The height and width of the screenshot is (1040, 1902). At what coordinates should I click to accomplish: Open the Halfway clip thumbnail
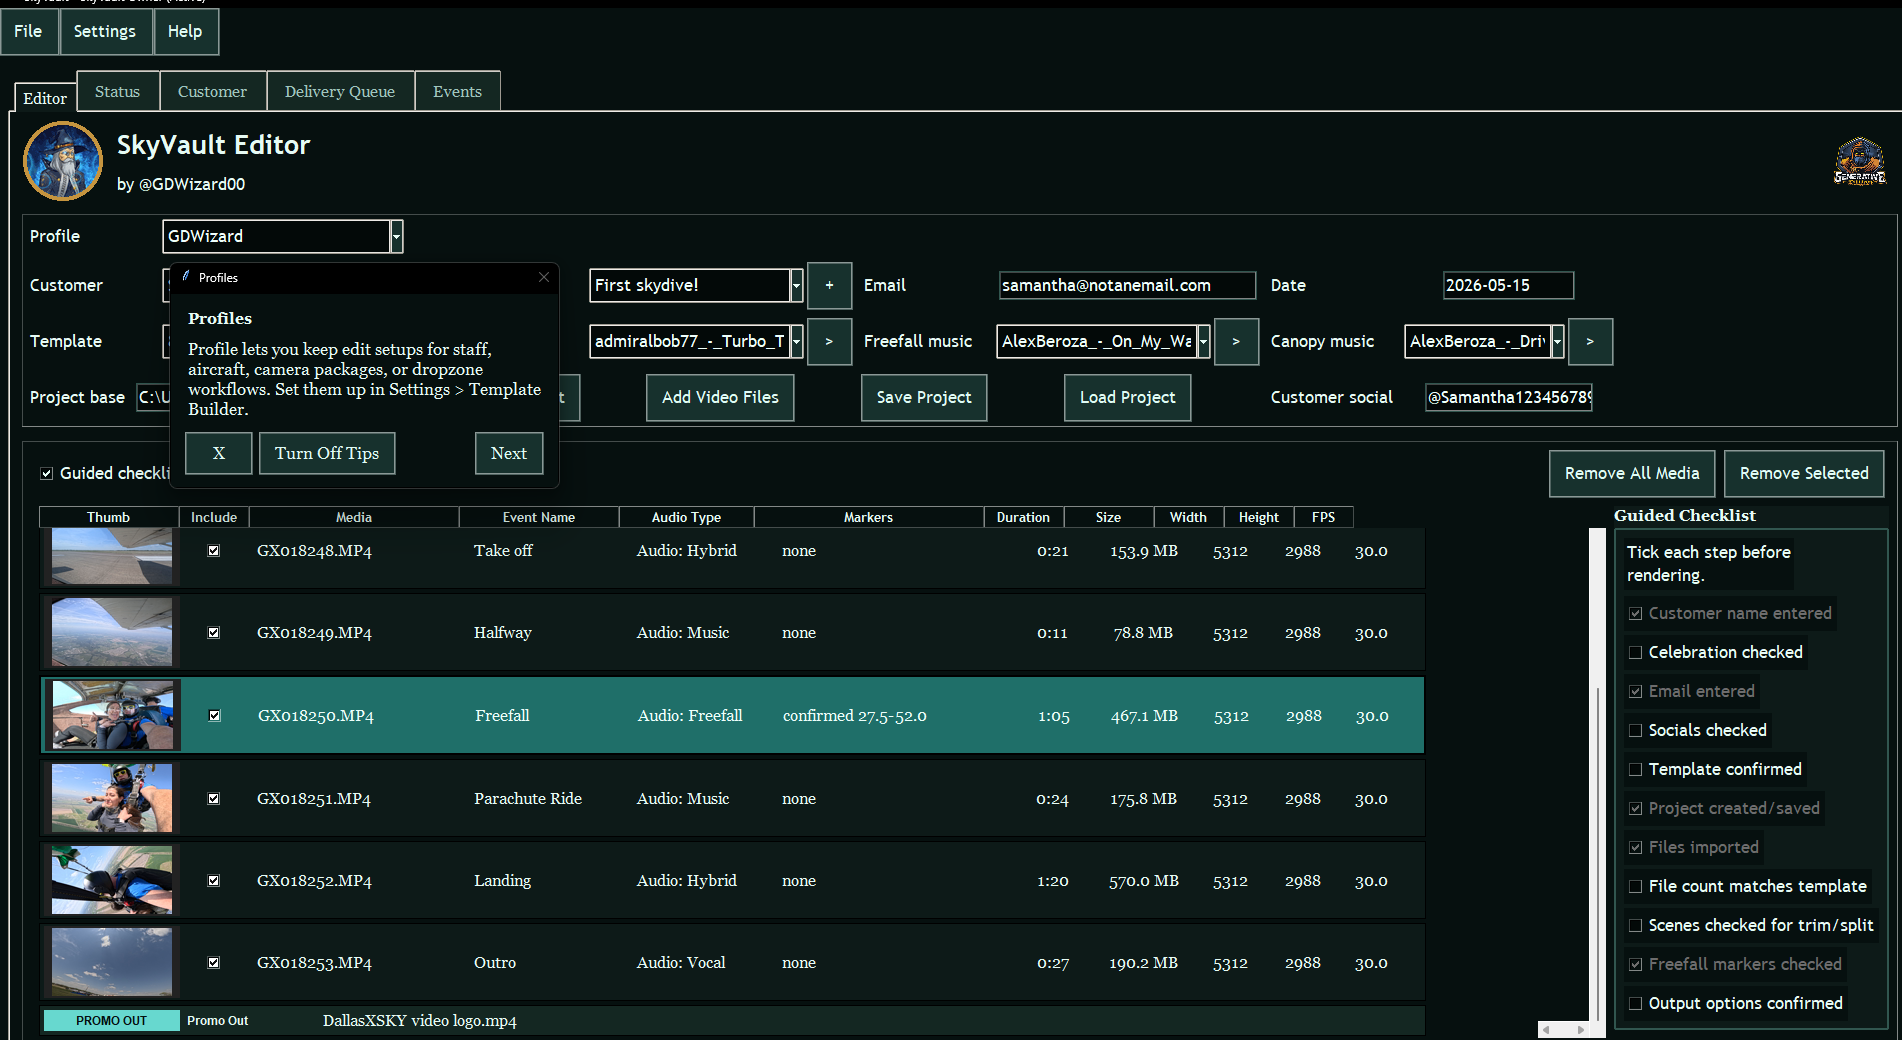[x=112, y=632]
